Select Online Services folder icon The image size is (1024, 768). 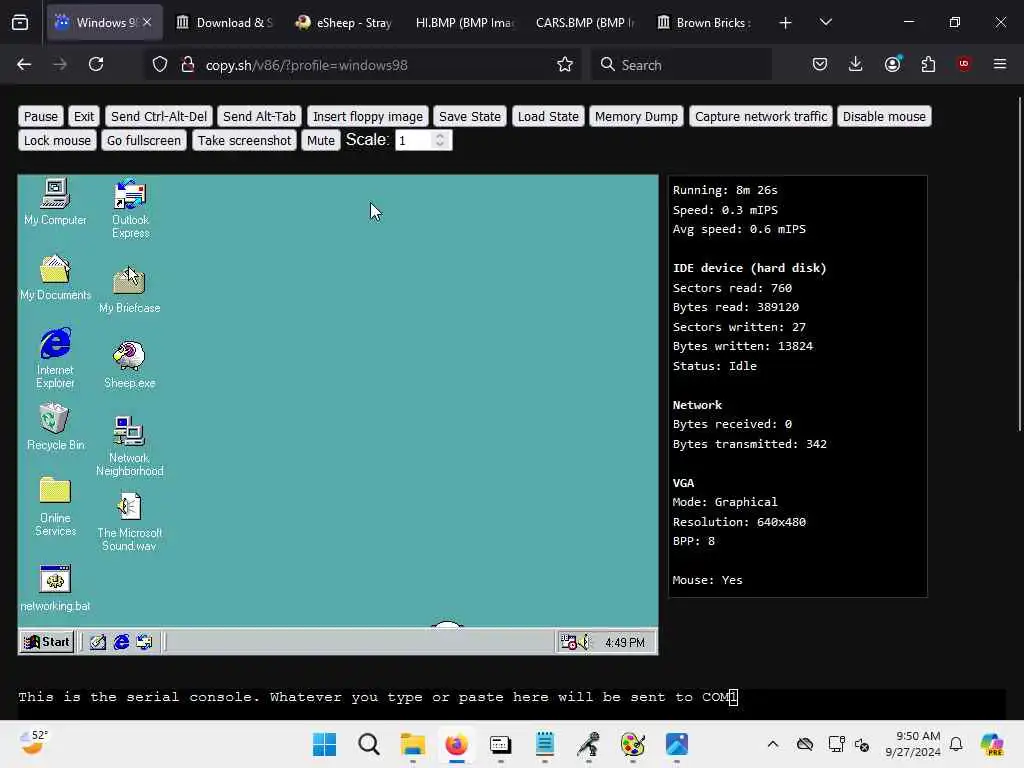[55, 506]
